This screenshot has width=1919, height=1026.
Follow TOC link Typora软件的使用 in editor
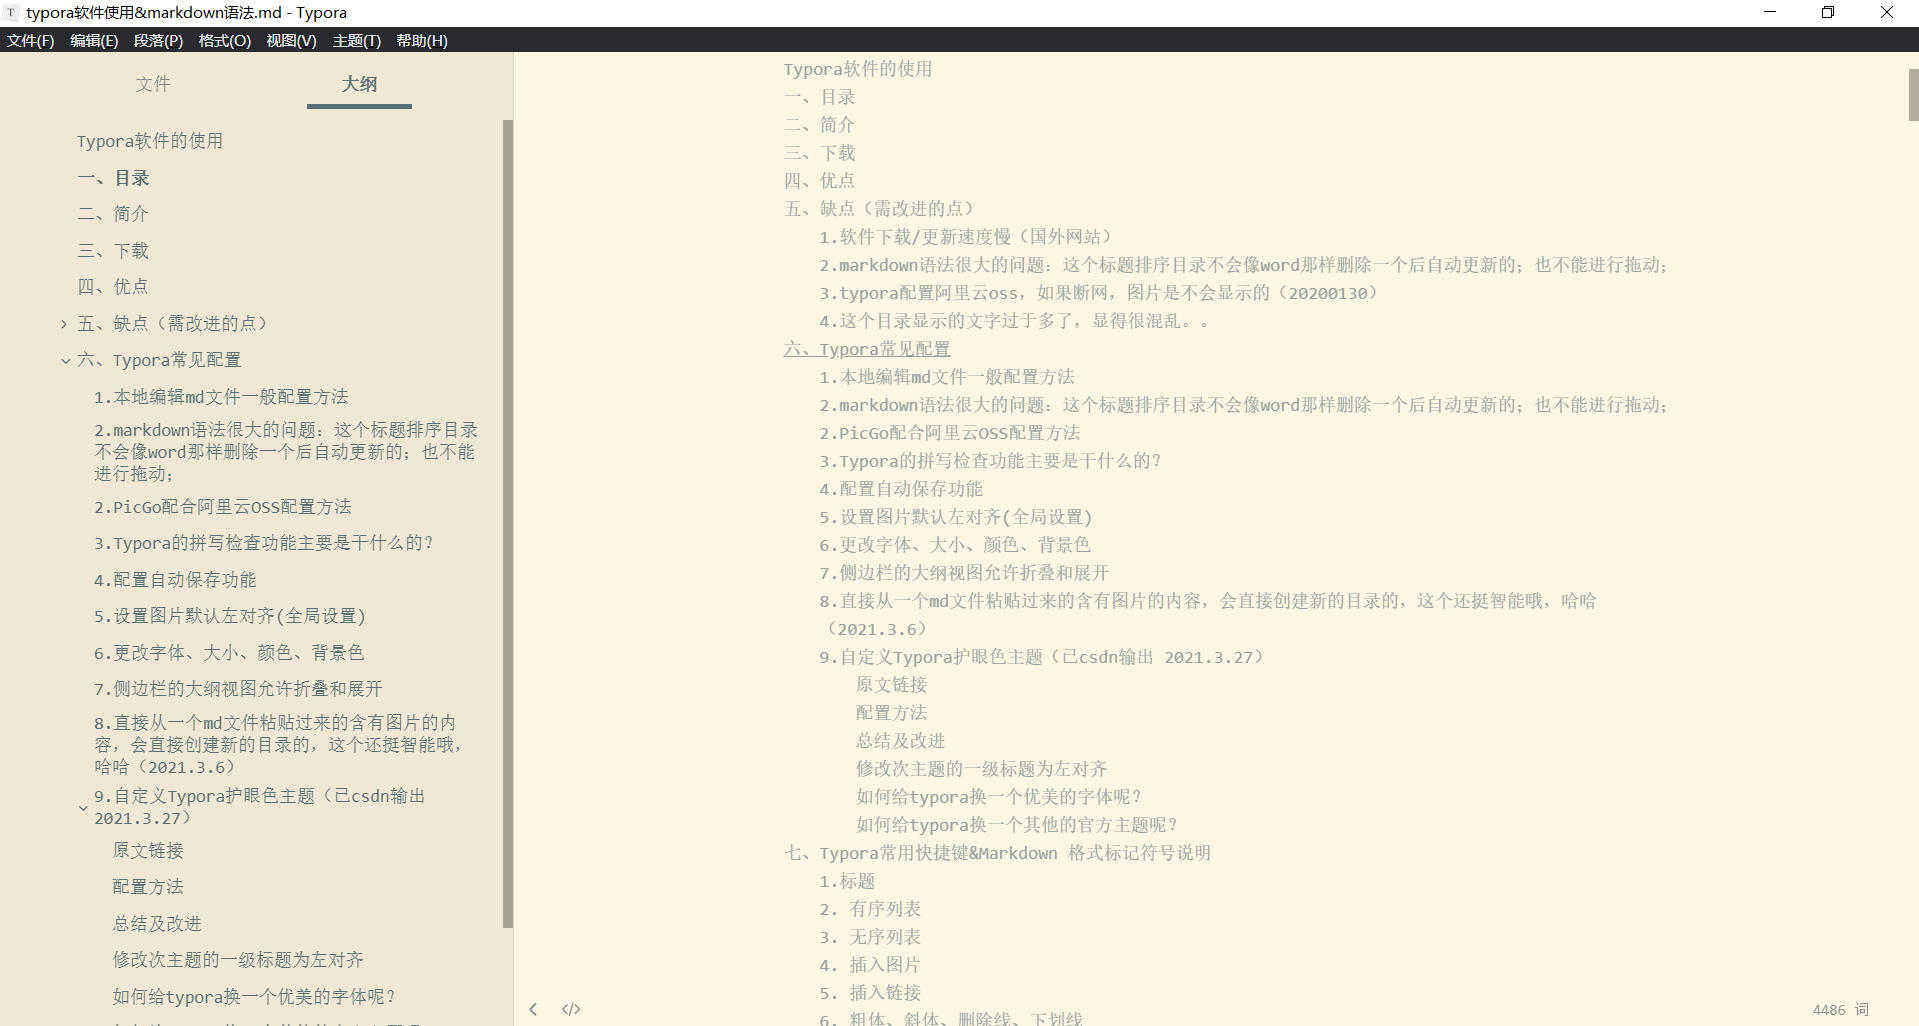(858, 69)
